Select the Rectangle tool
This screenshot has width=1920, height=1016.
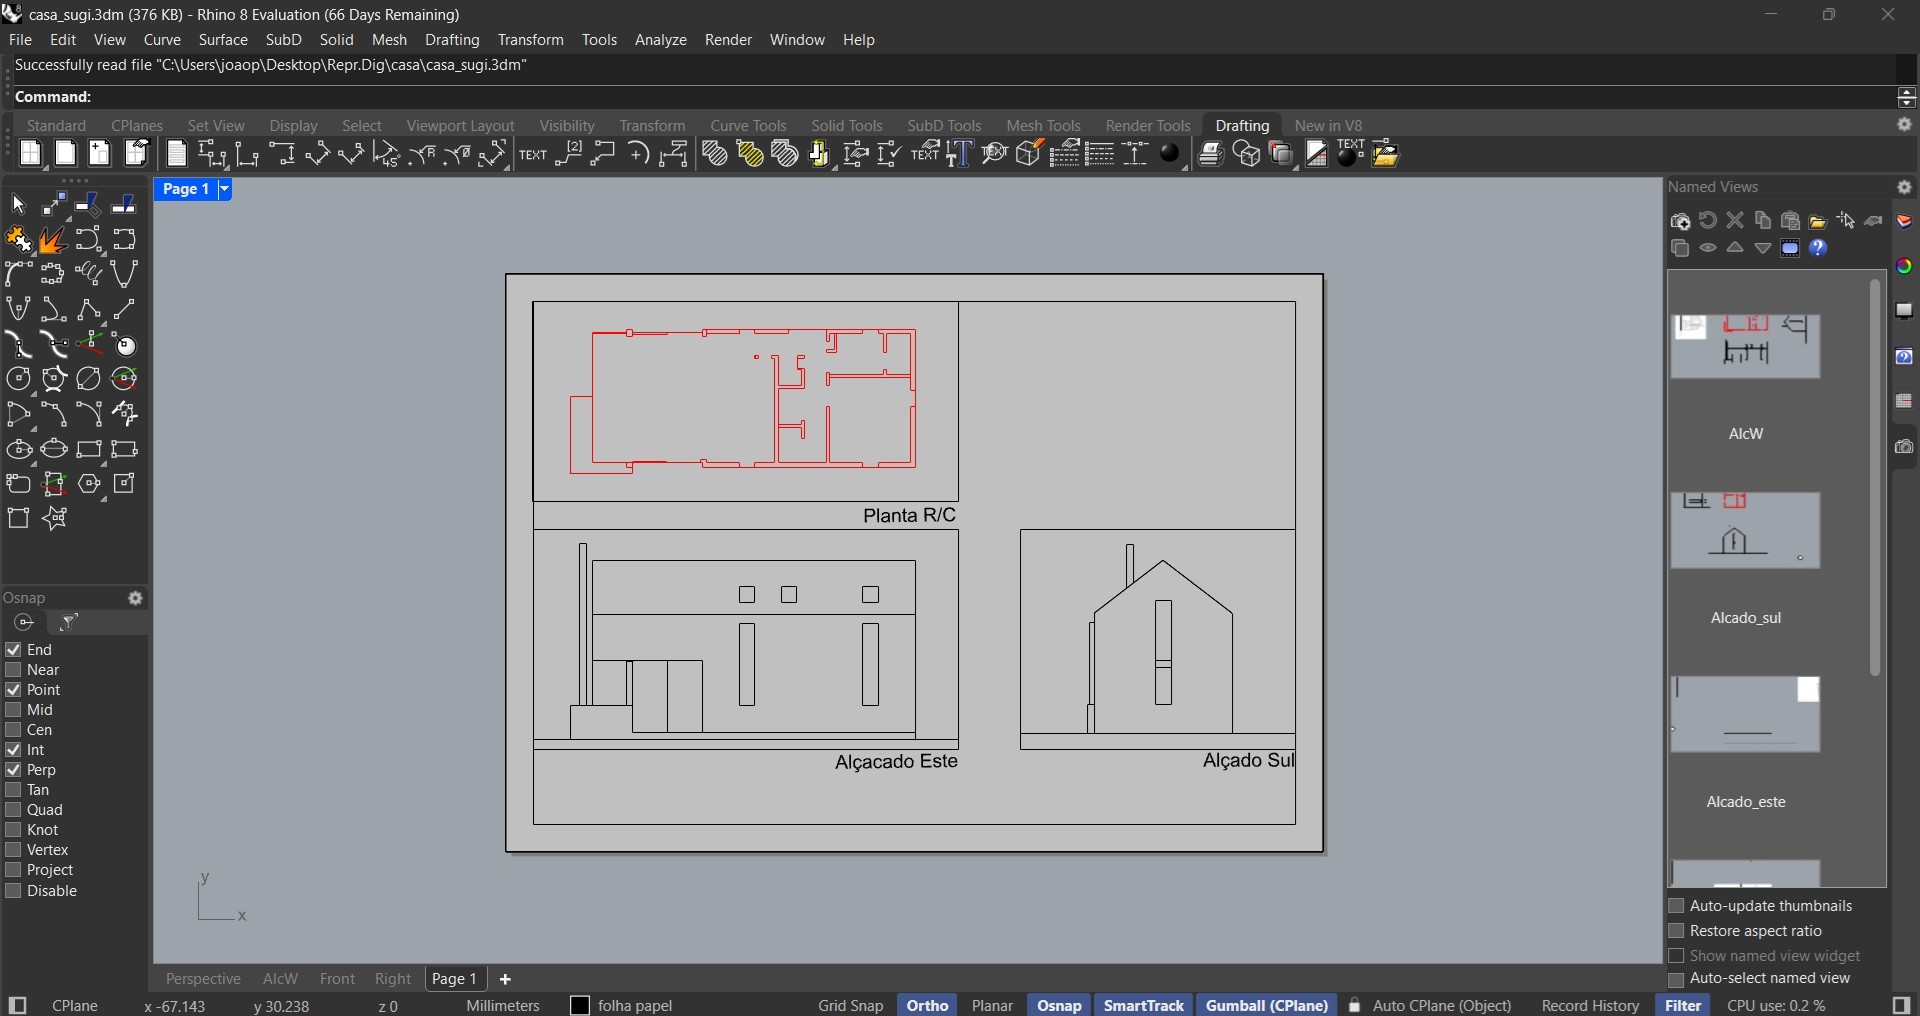88,451
